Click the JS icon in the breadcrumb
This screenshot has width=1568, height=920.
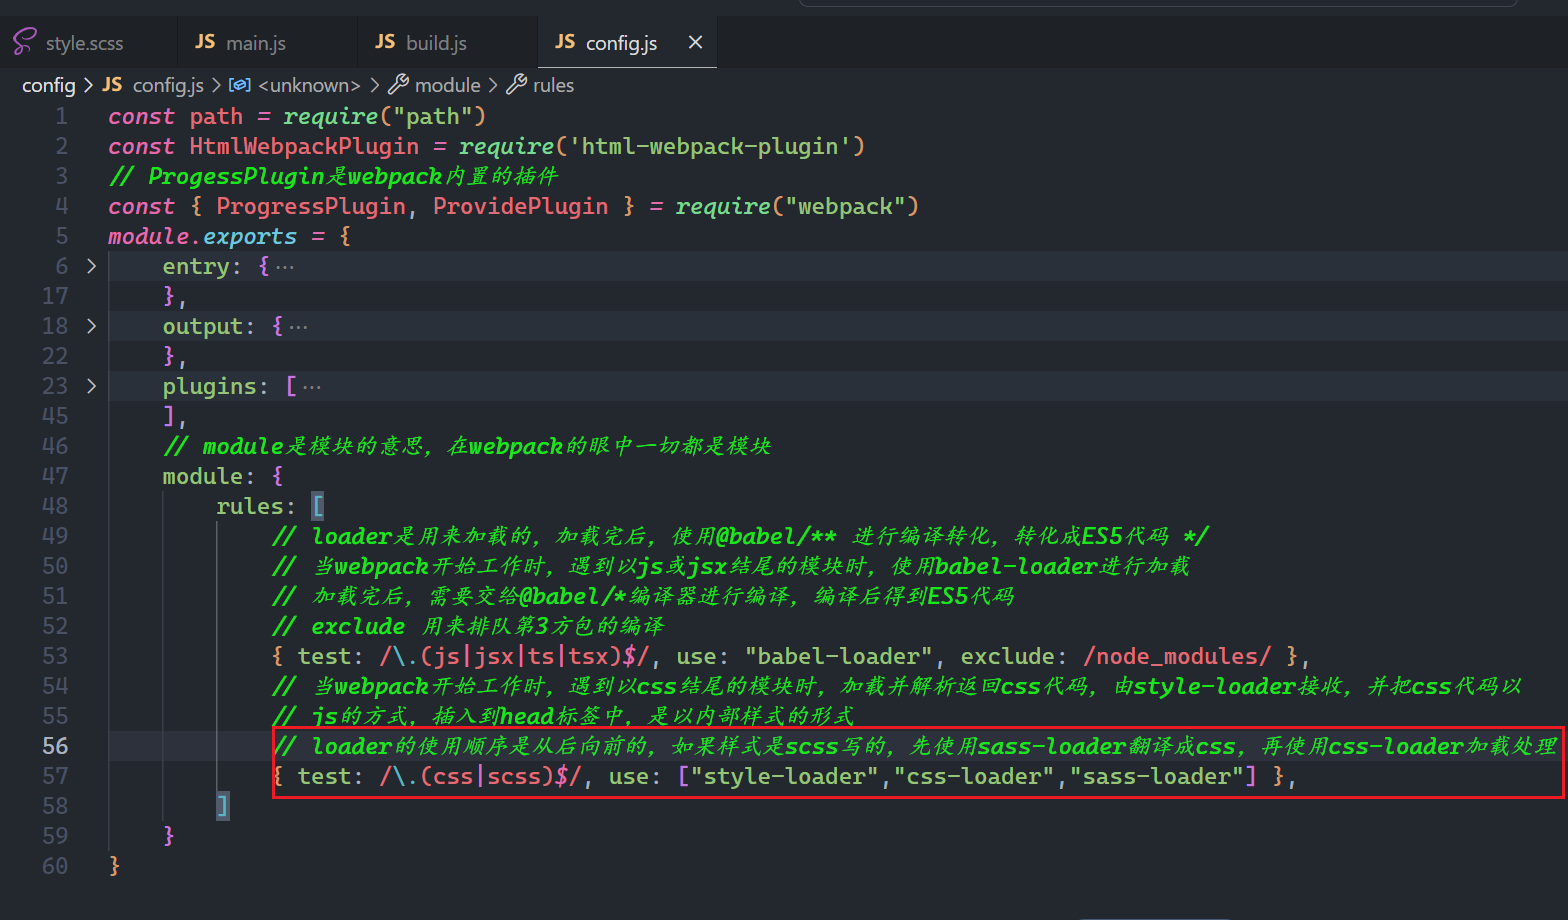point(112,85)
